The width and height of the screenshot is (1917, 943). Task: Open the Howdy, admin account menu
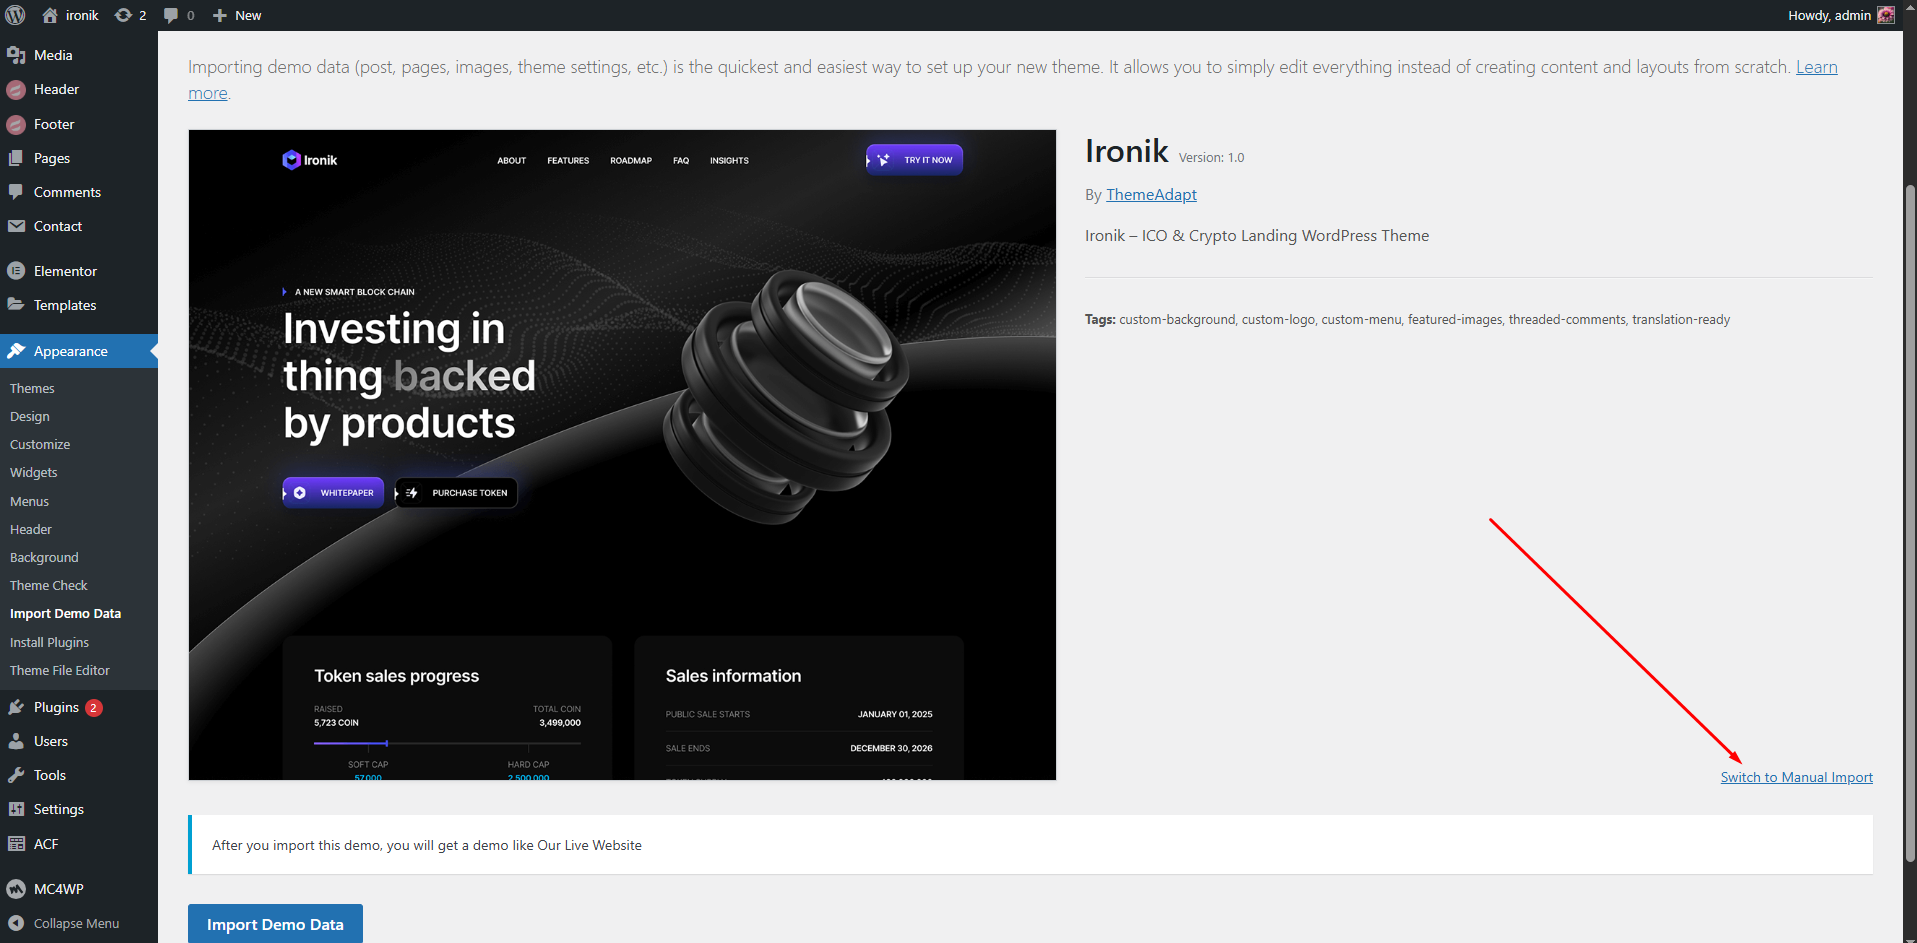(x=1828, y=15)
